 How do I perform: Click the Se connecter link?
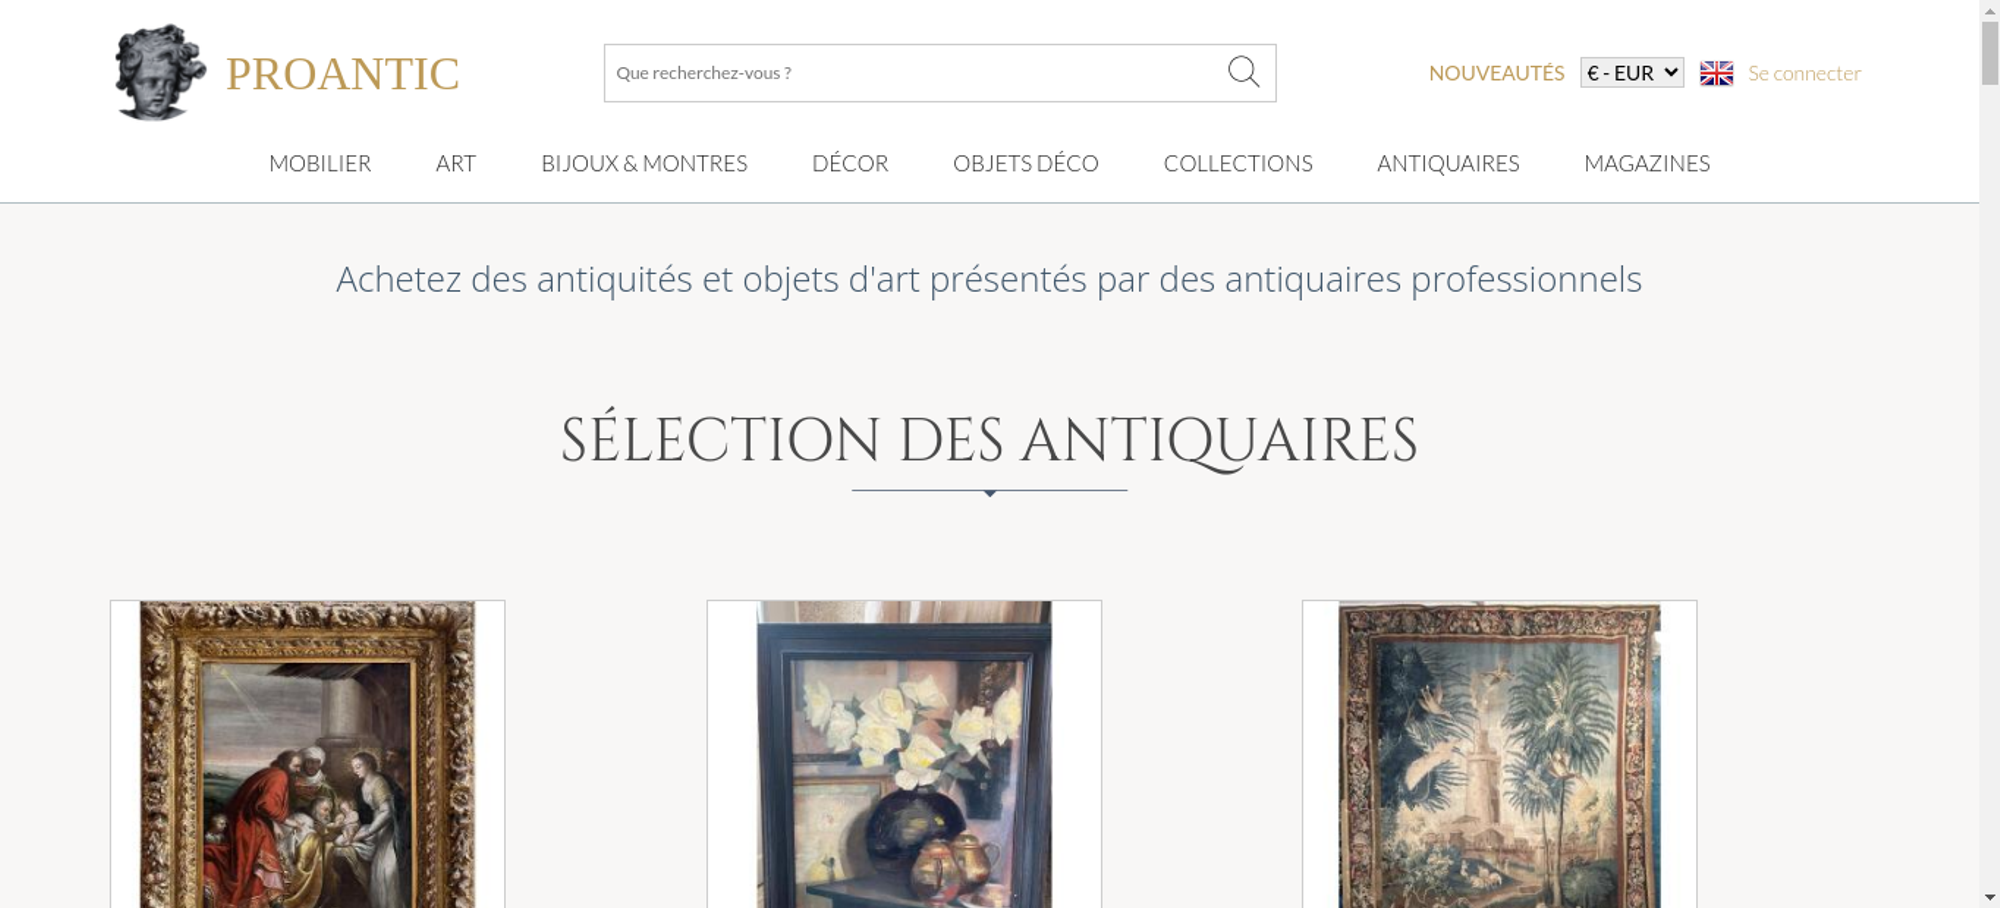[x=1804, y=73]
